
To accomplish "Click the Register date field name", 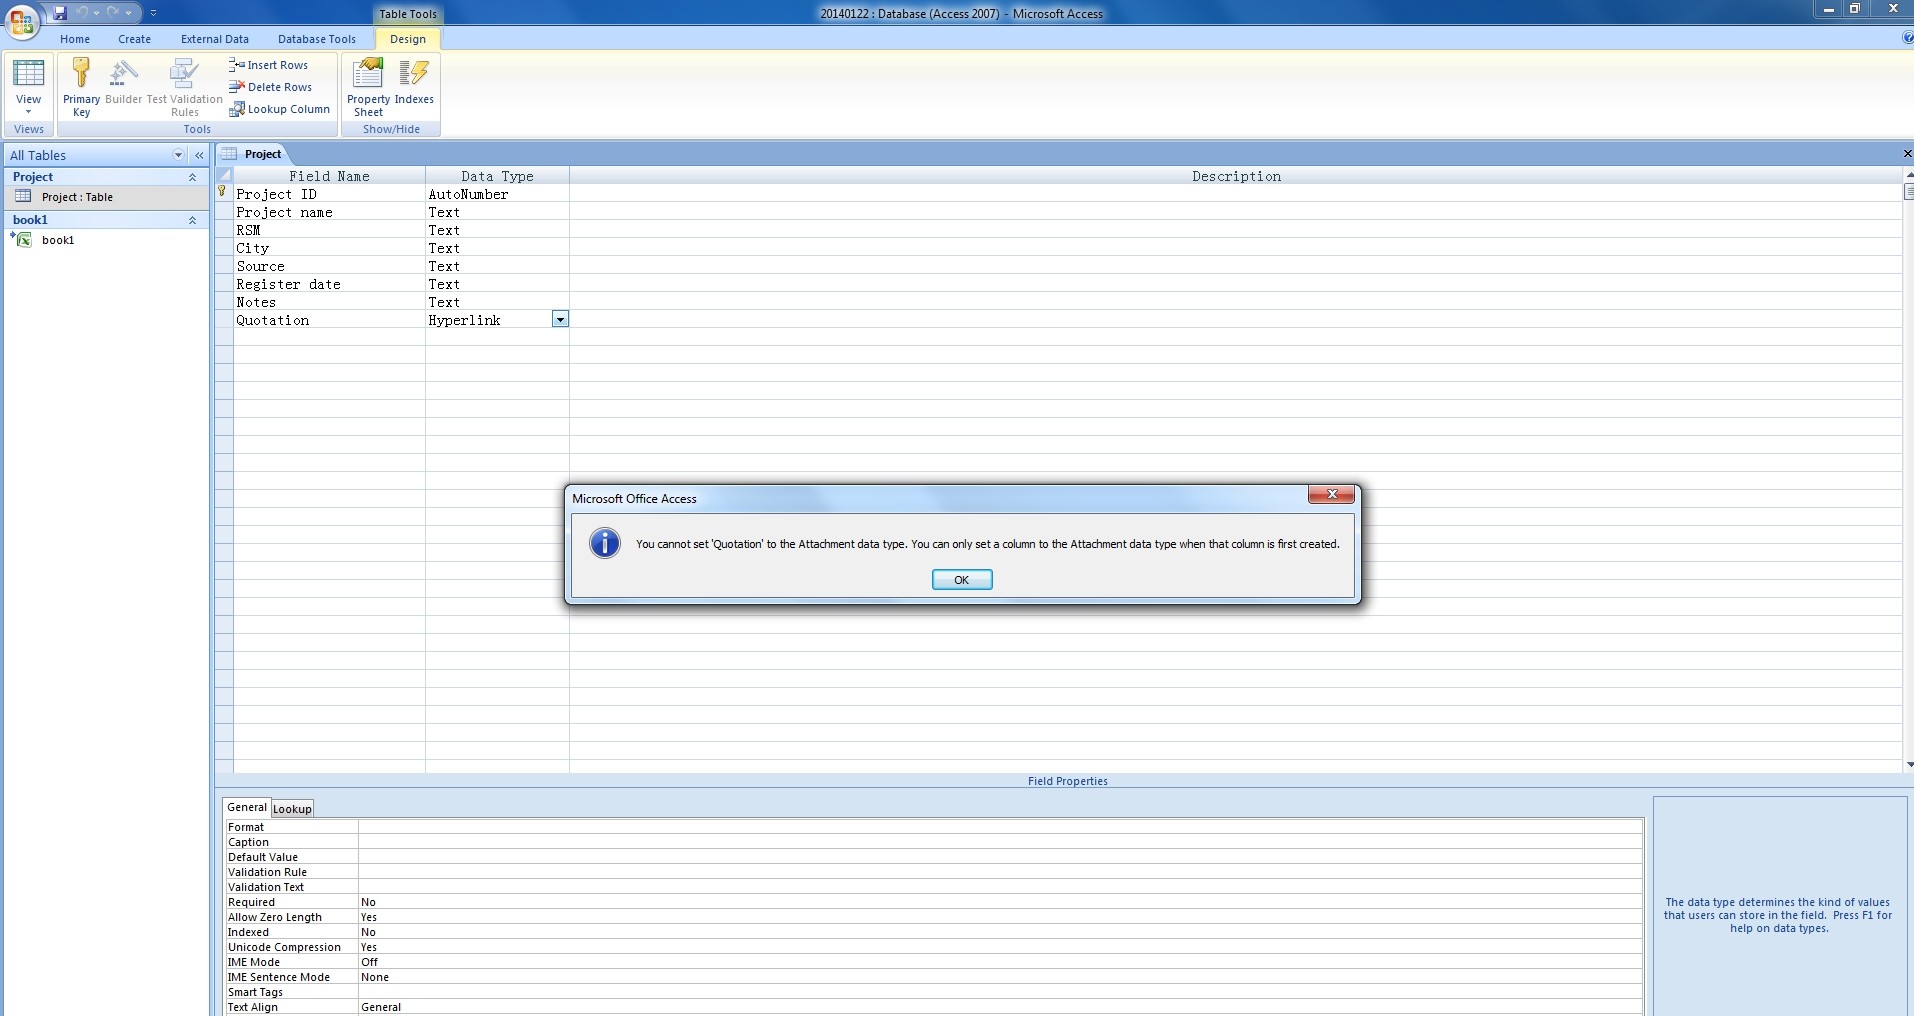I will pyautogui.click(x=329, y=284).
